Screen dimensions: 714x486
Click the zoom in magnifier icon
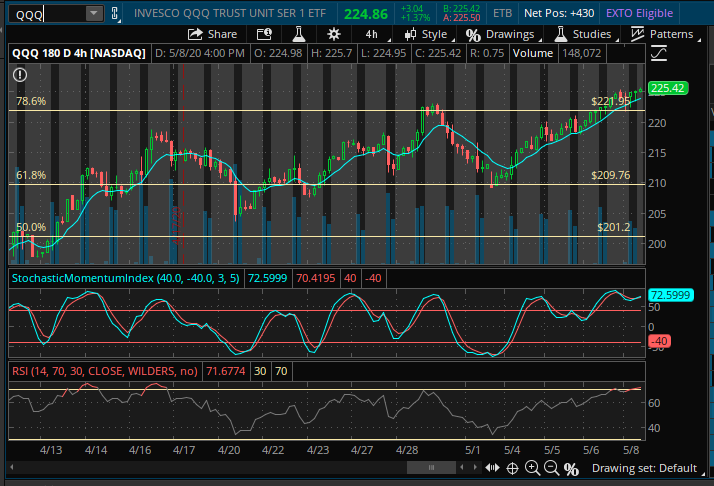(532, 468)
